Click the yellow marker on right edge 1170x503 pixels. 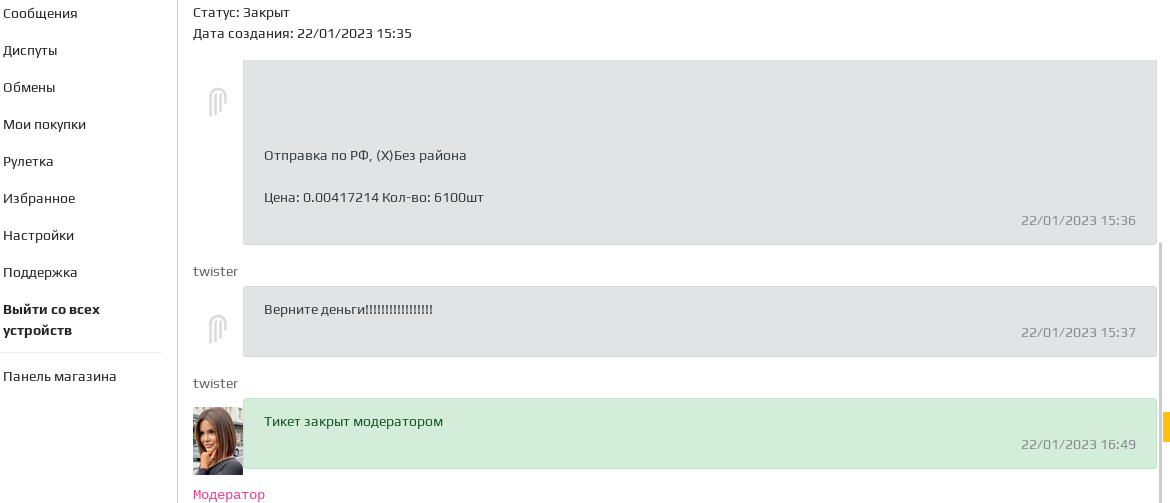pos(1166,426)
